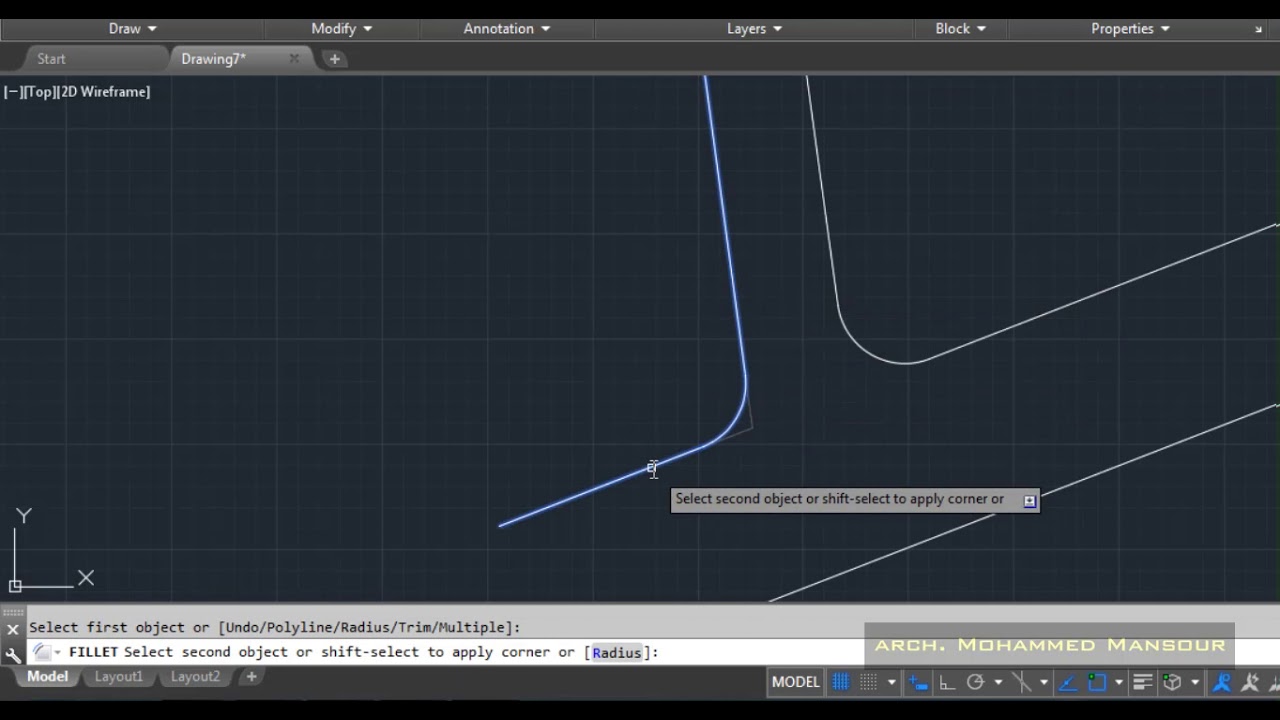Screen dimensions: 1280x720
Task: Click the UCS origin icon square
Action: 15,586
